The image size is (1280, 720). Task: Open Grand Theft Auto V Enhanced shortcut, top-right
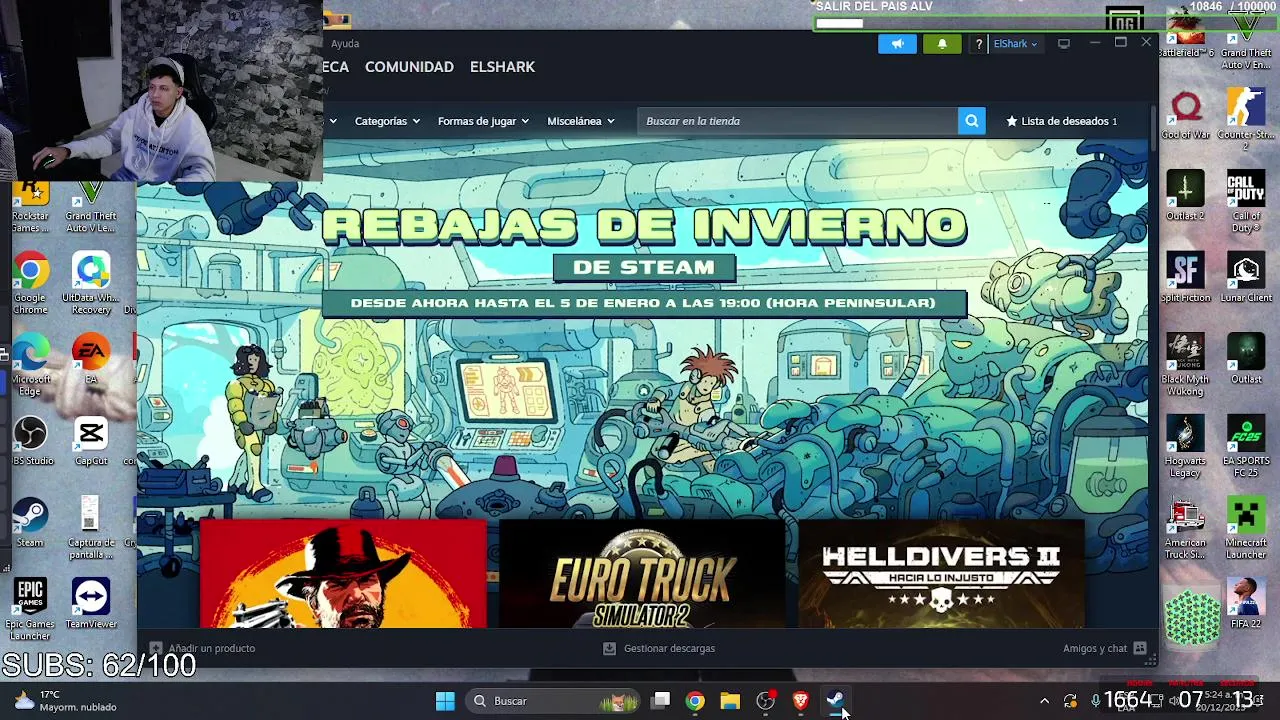point(1246,38)
